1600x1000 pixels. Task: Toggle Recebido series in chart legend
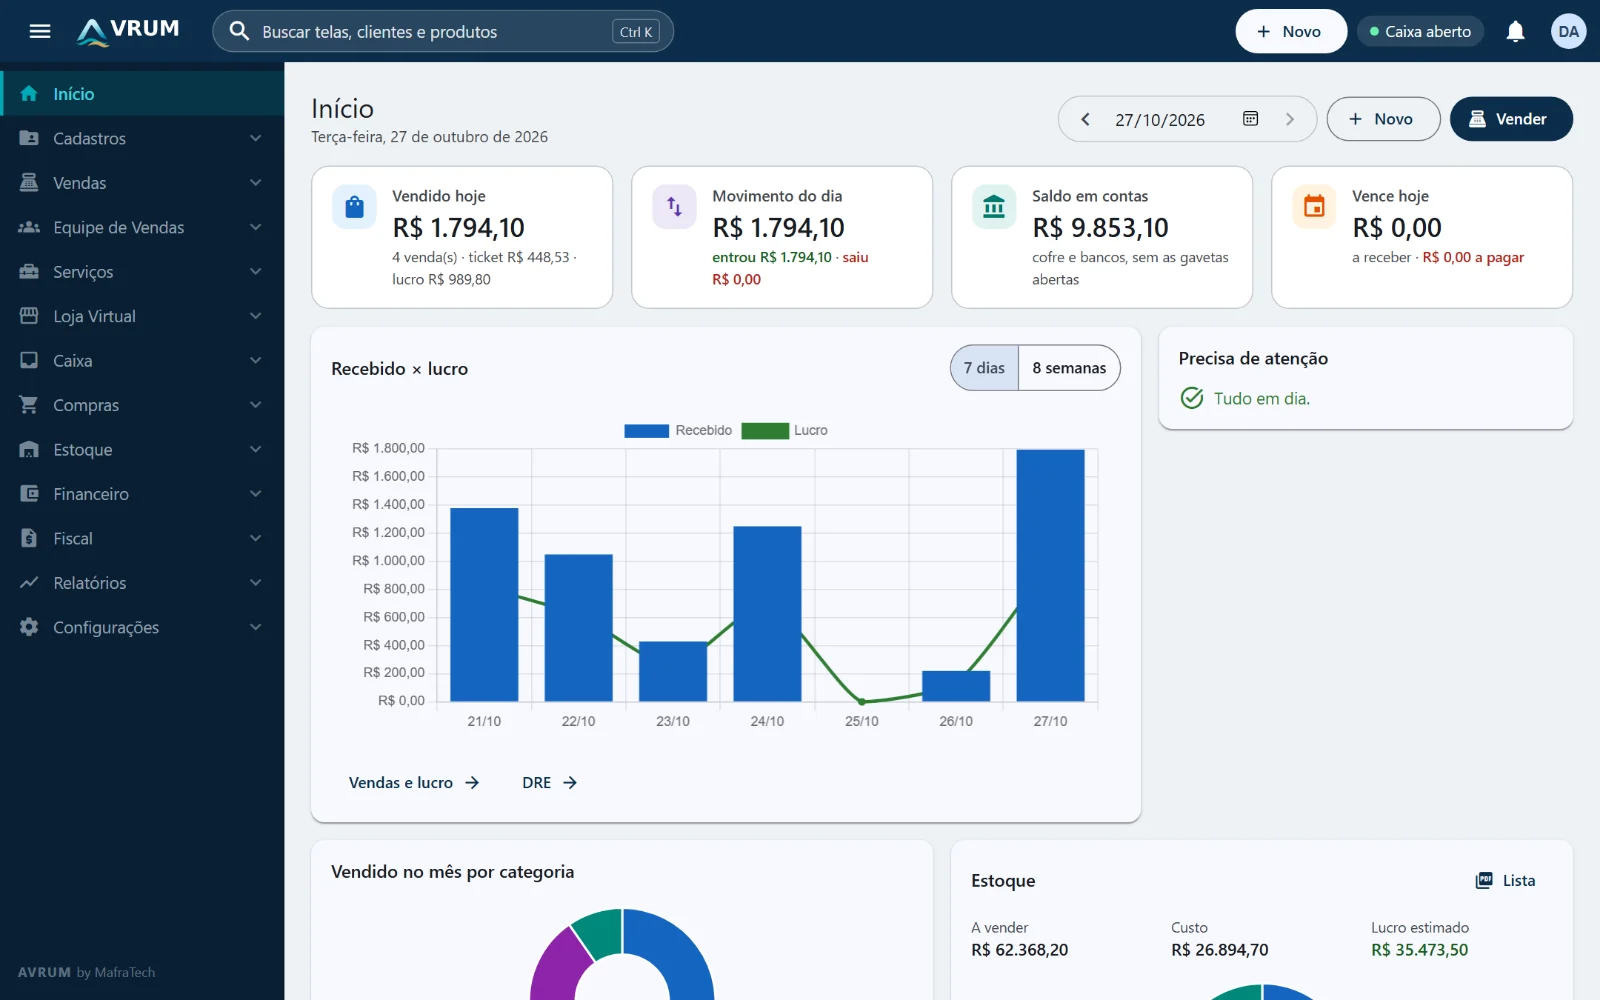(678, 431)
